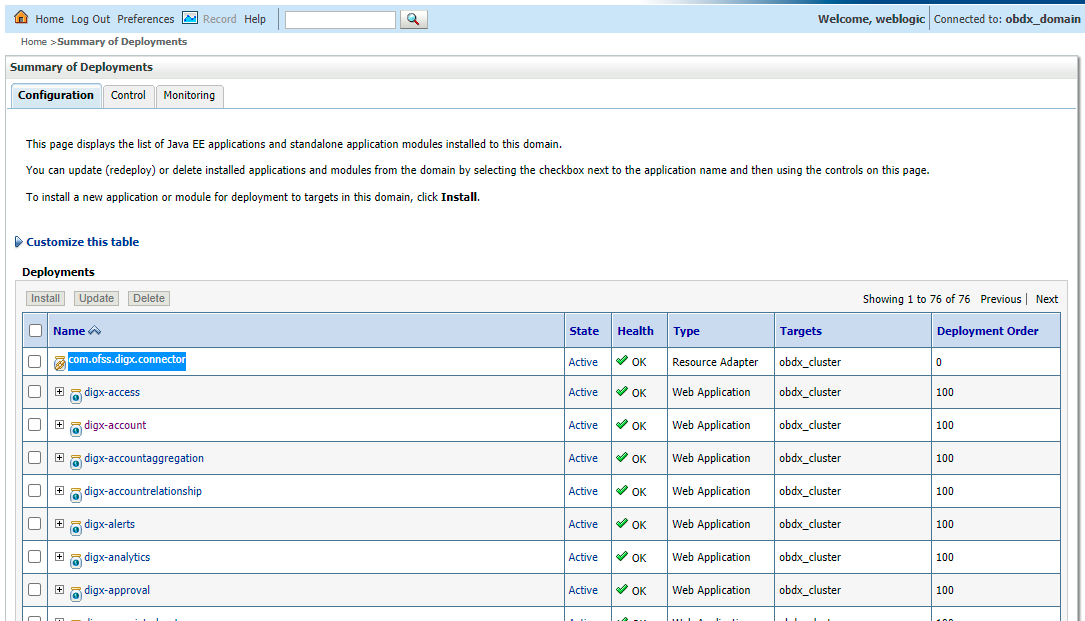The height and width of the screenshot is (621, 1085).
Task: Expand the digx-analytics deployment row
Action: click(60, 557)
